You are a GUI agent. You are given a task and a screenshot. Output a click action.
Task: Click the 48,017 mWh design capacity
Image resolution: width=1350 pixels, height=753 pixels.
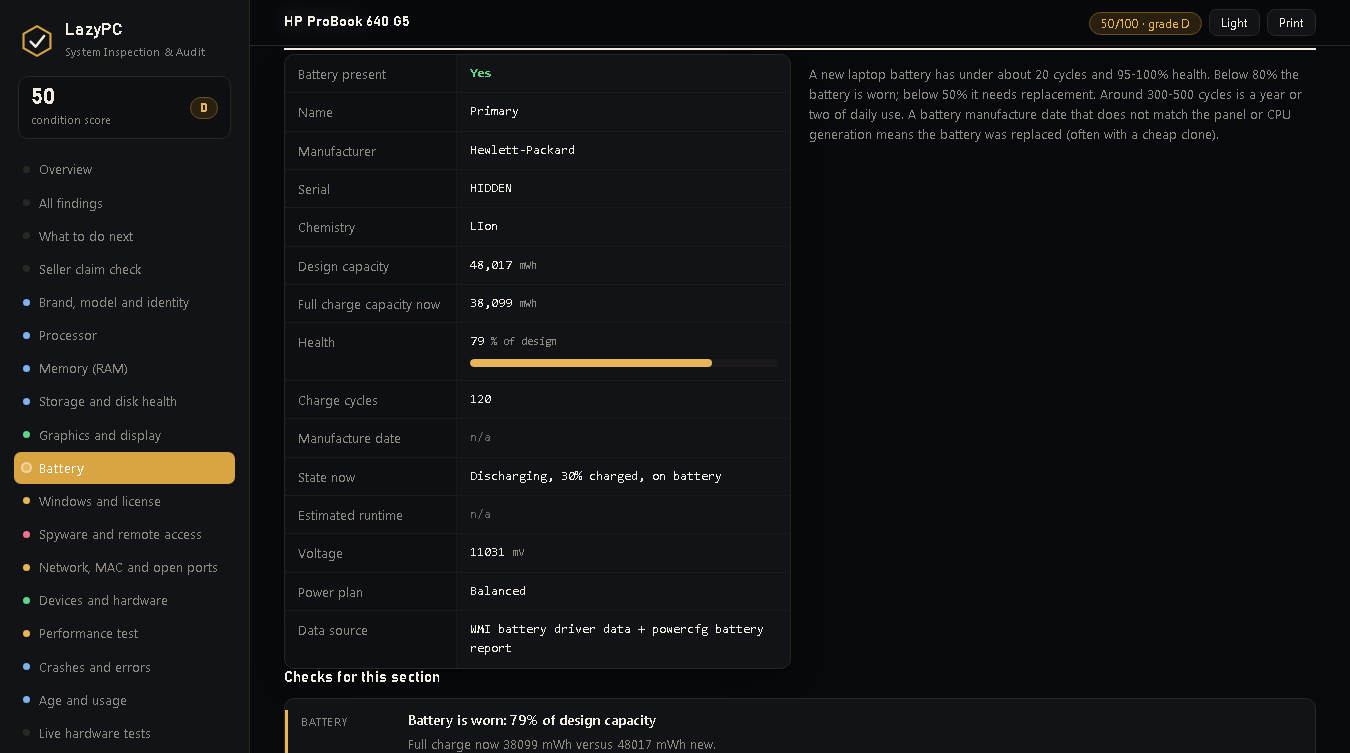[x=503, y=265]
